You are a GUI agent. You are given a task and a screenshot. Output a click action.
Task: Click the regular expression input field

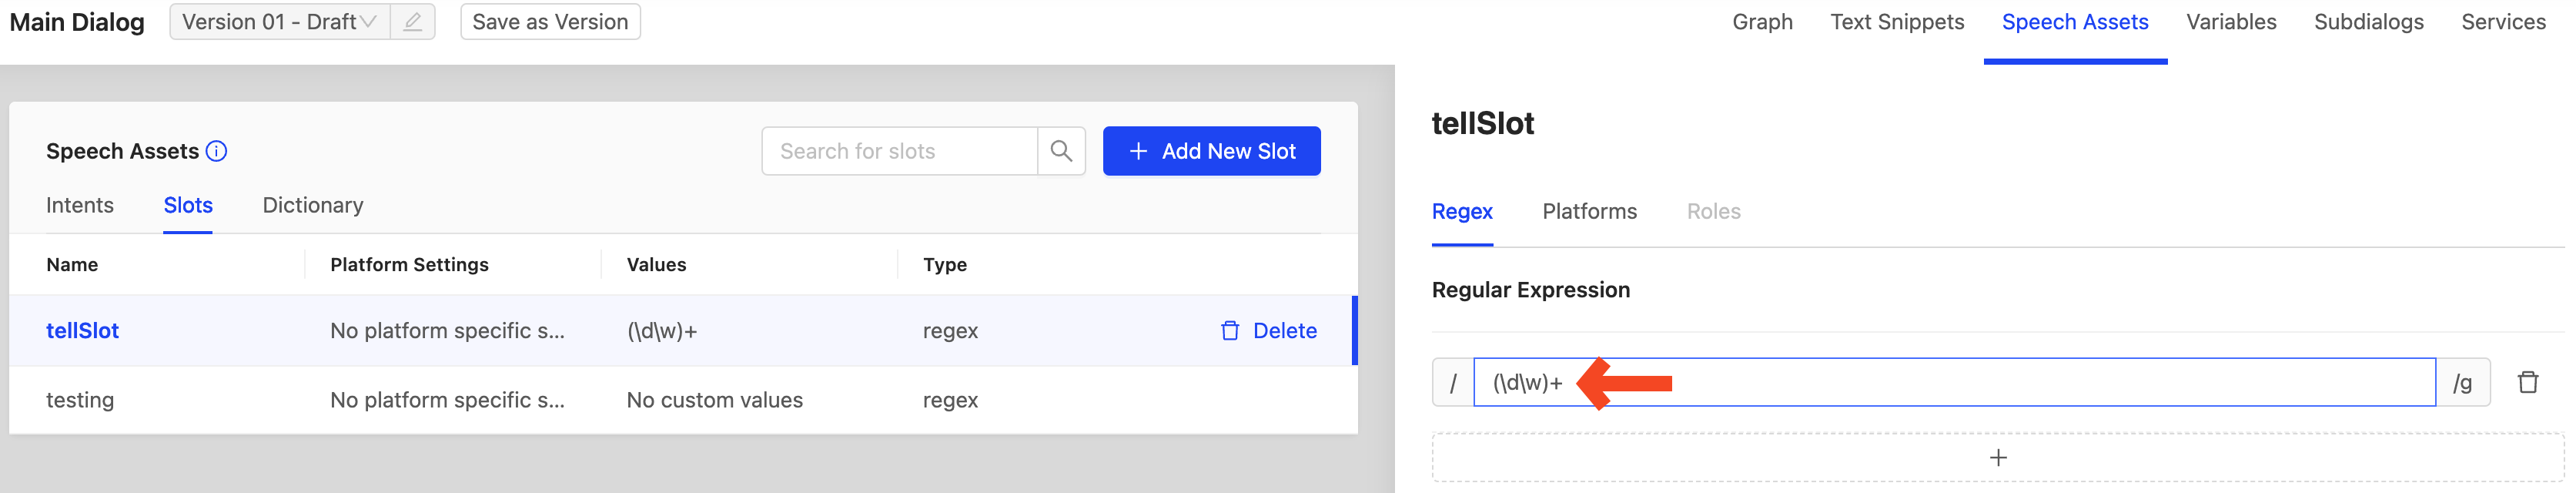[x=1954, y=382]
